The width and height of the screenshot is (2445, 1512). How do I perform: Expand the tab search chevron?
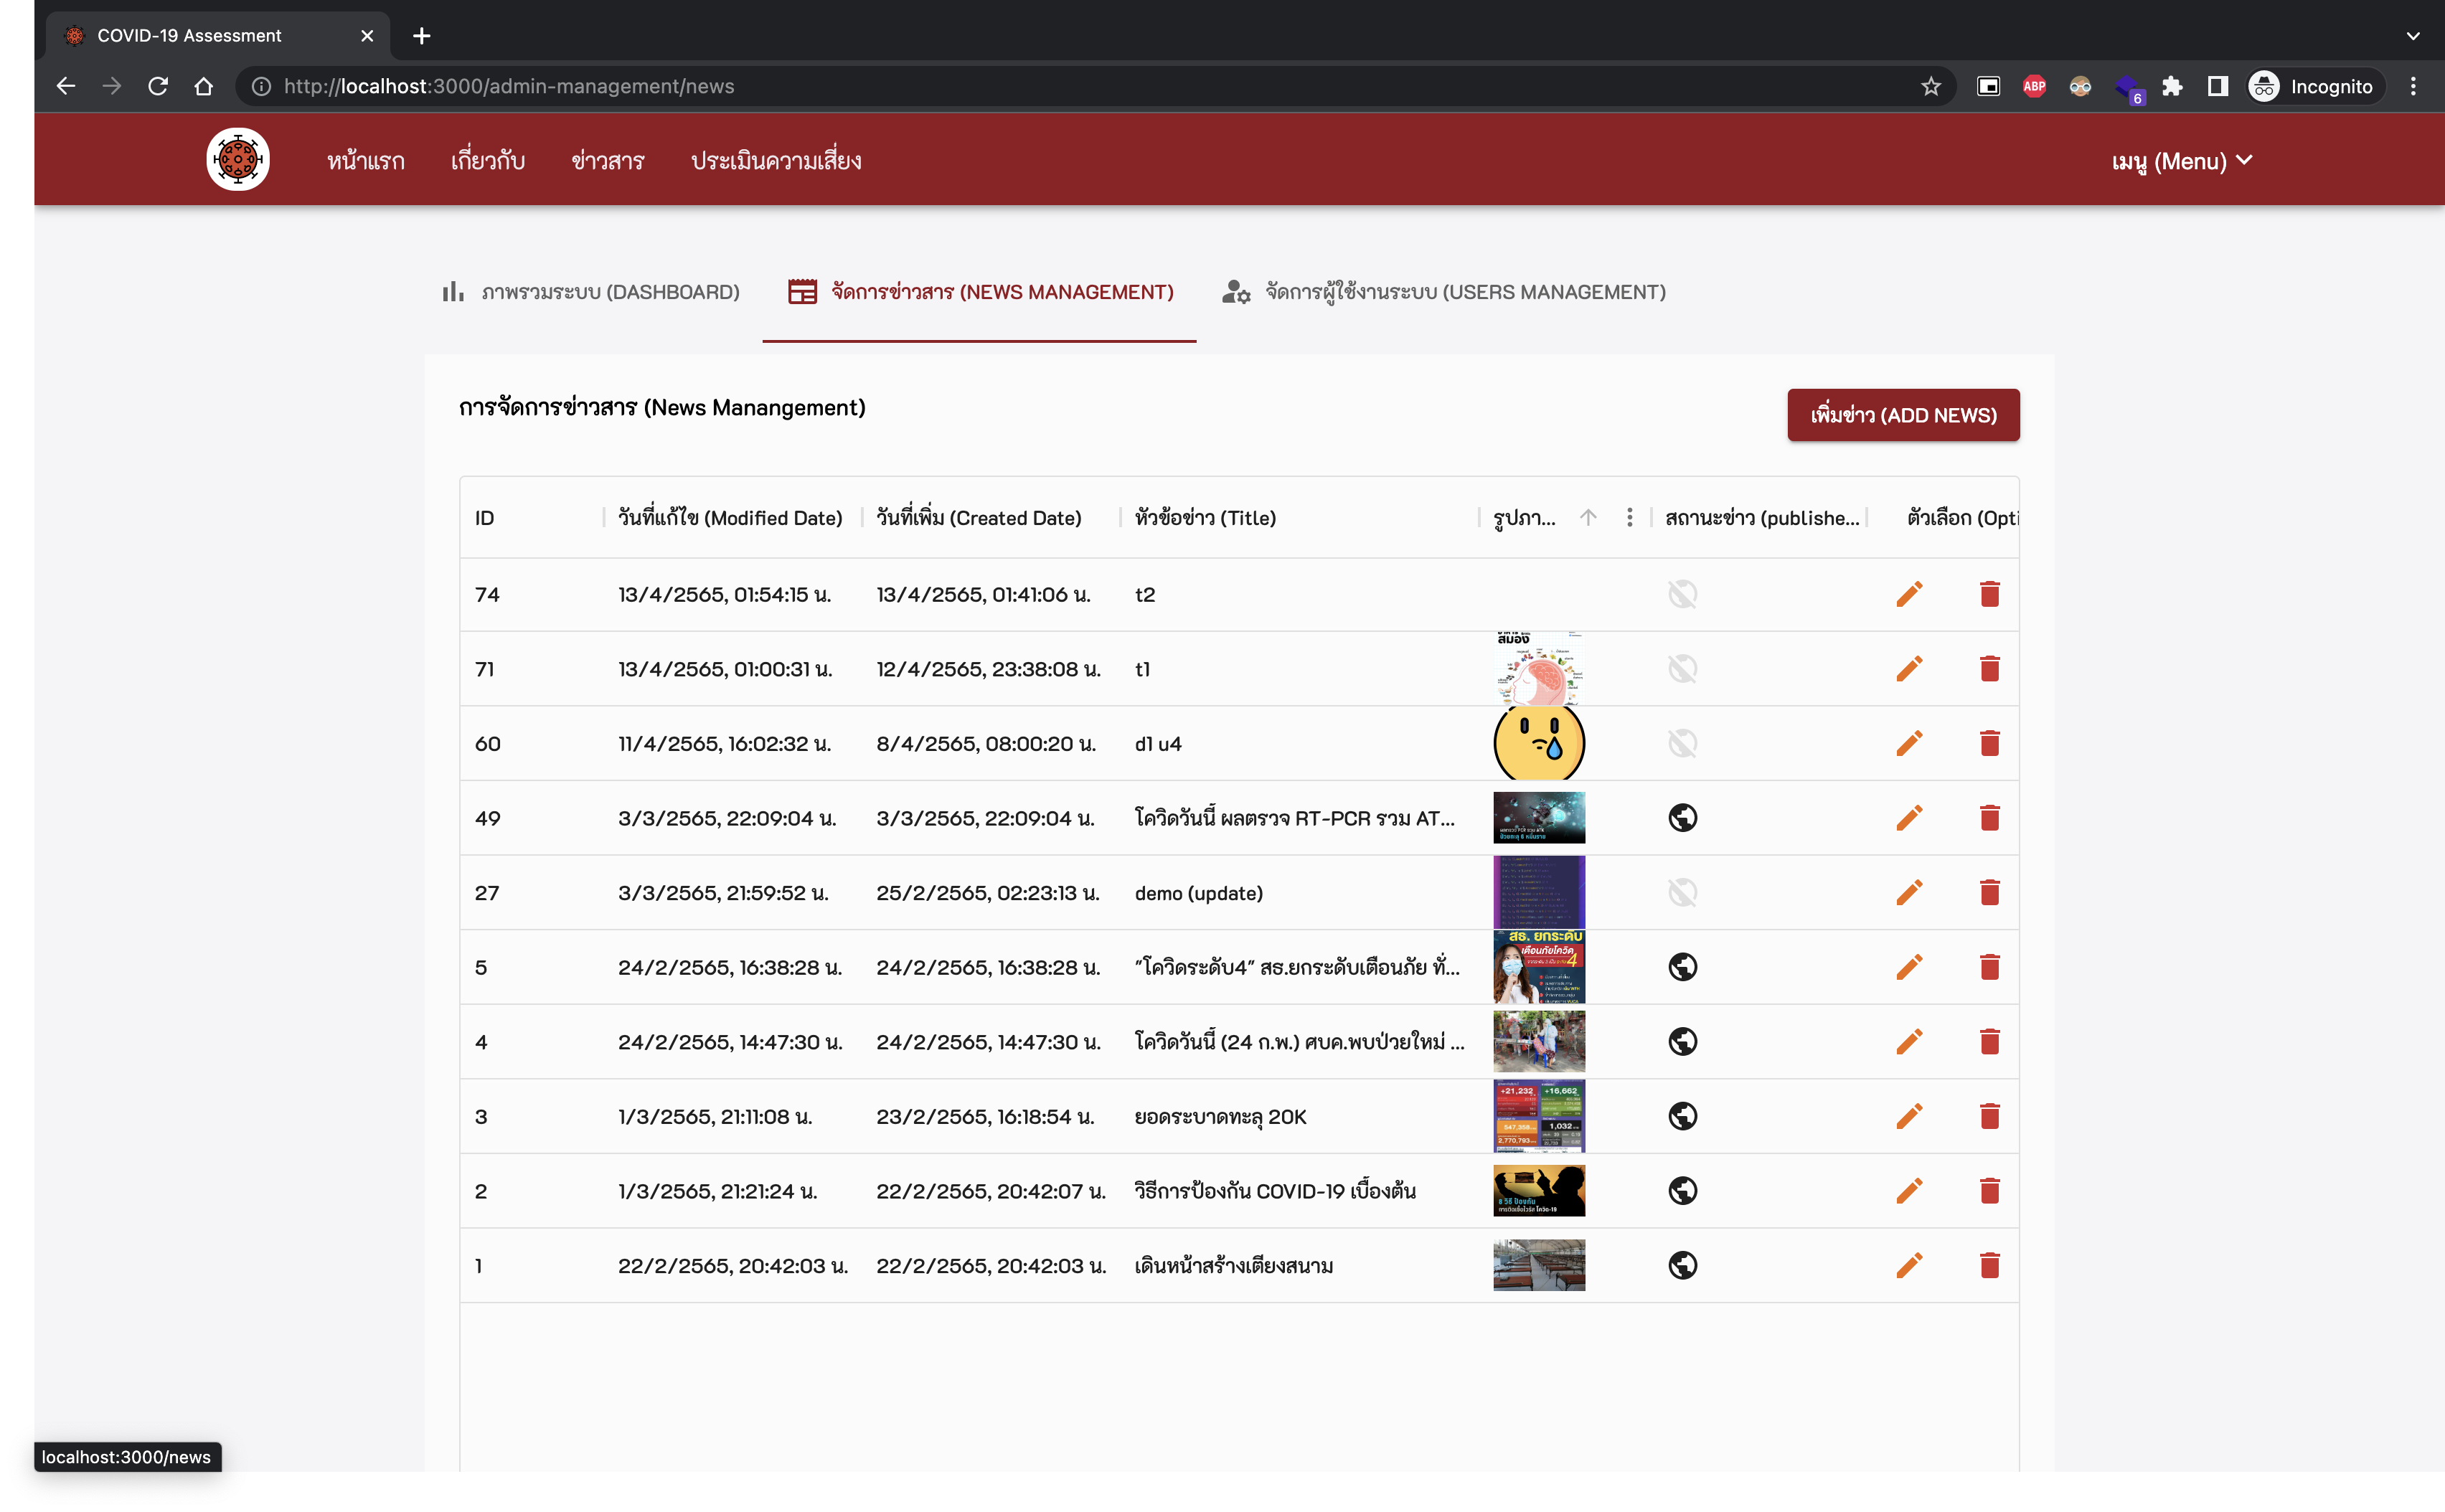tap(2412, 36)
